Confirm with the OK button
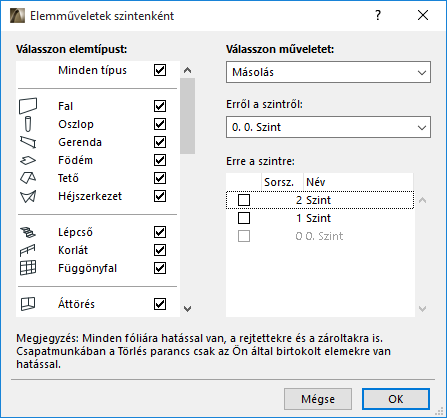This screenshot has width=447, height=418. point(396,399)
